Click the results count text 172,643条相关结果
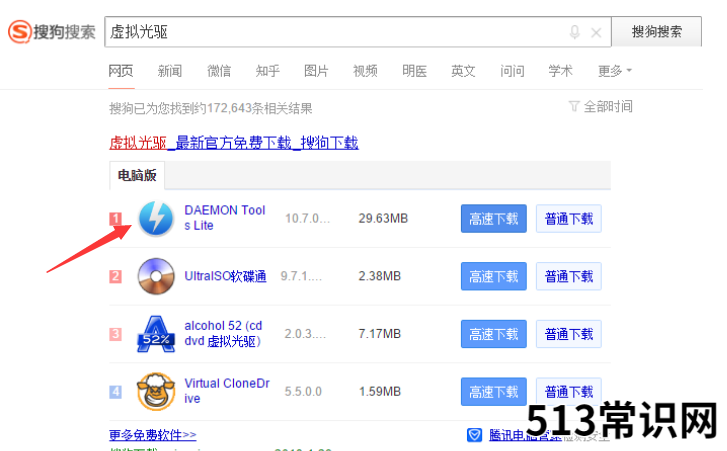 point(260,108)
